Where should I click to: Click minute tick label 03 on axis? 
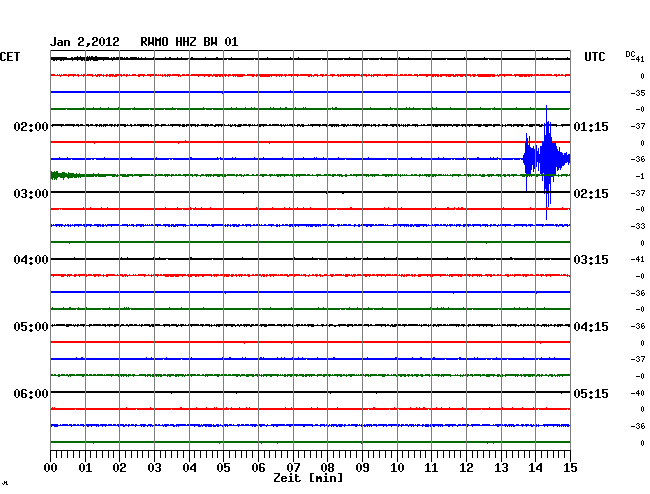click(x=154, y=467)
